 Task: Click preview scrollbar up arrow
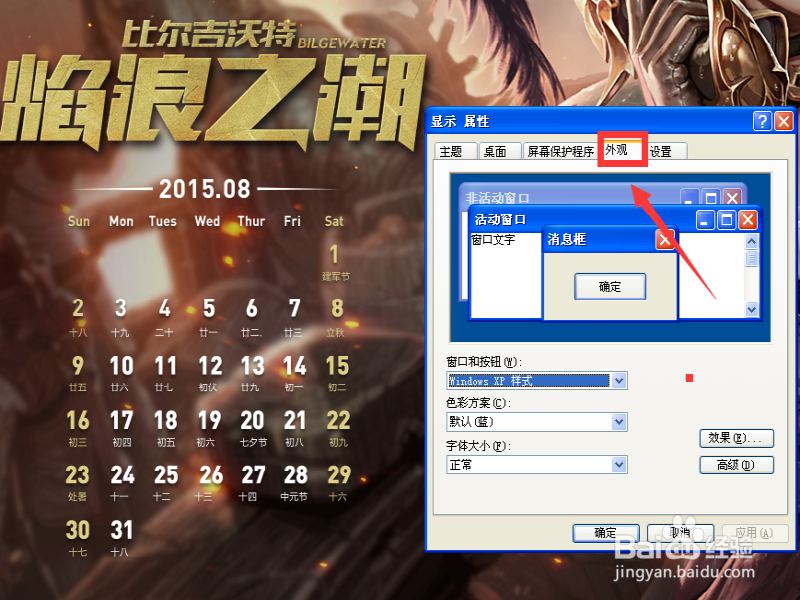(x=752, y=241)
